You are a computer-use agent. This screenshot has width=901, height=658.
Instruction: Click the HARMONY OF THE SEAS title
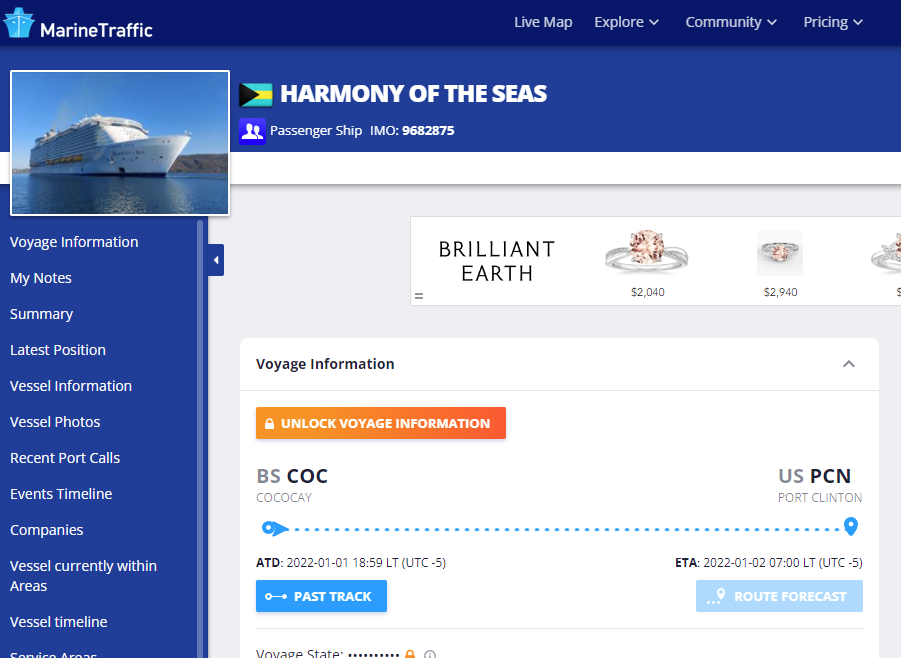[414, 94]
